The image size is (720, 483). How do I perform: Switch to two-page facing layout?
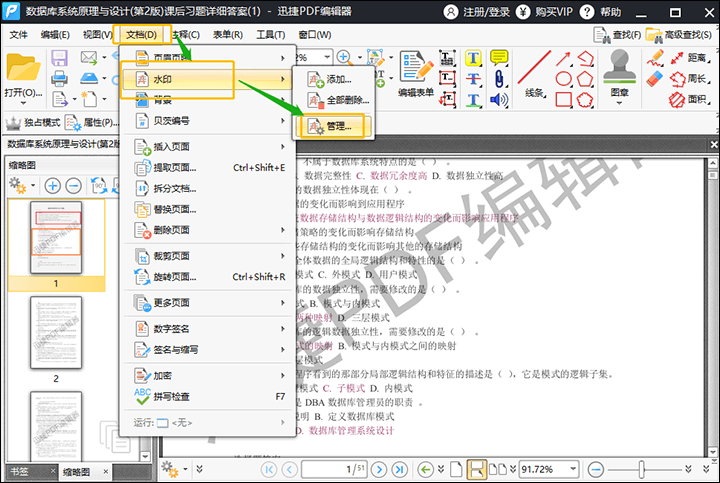pos(498,469)
